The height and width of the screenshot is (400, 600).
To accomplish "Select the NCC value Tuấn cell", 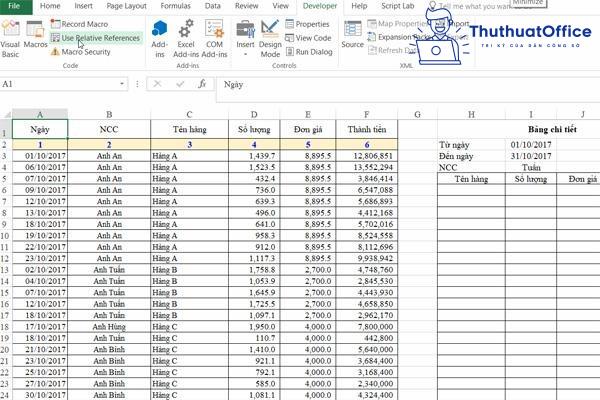I will (531, 167).
